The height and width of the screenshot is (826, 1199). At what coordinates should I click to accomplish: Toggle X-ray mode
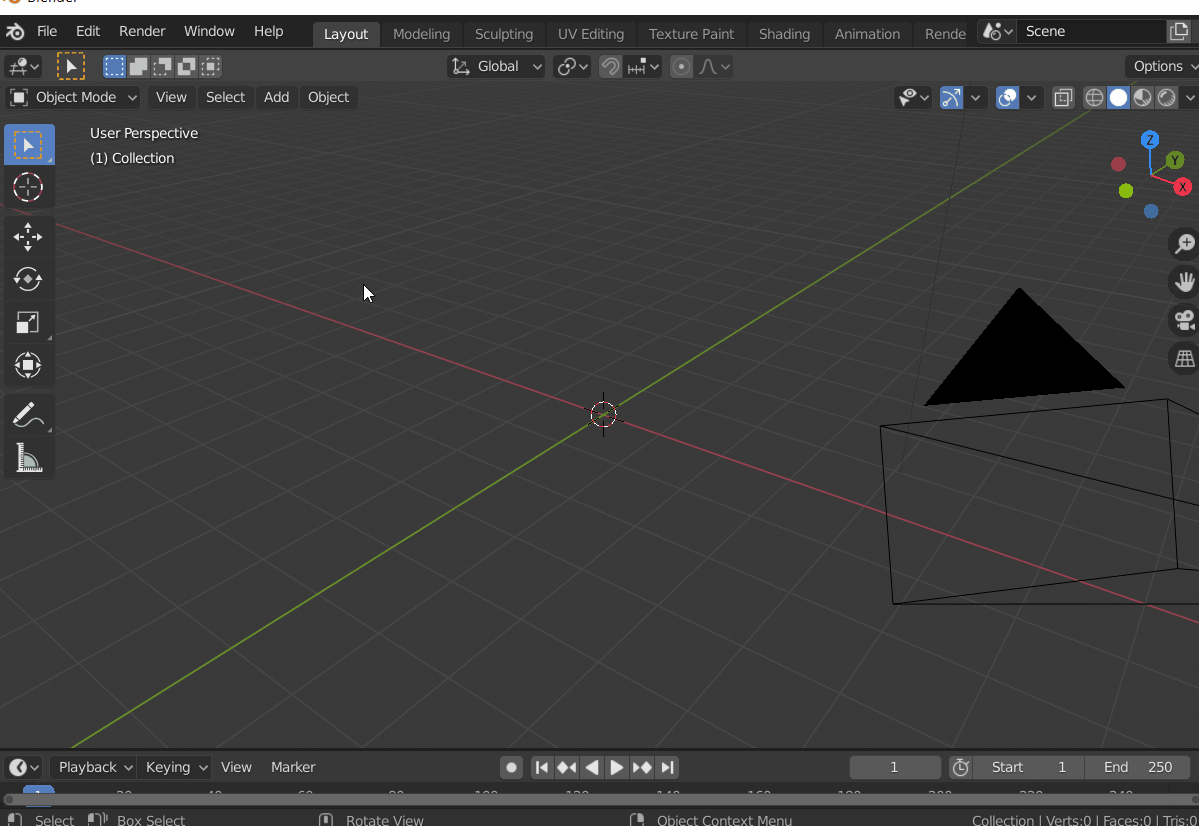[x=1064, y=98]
